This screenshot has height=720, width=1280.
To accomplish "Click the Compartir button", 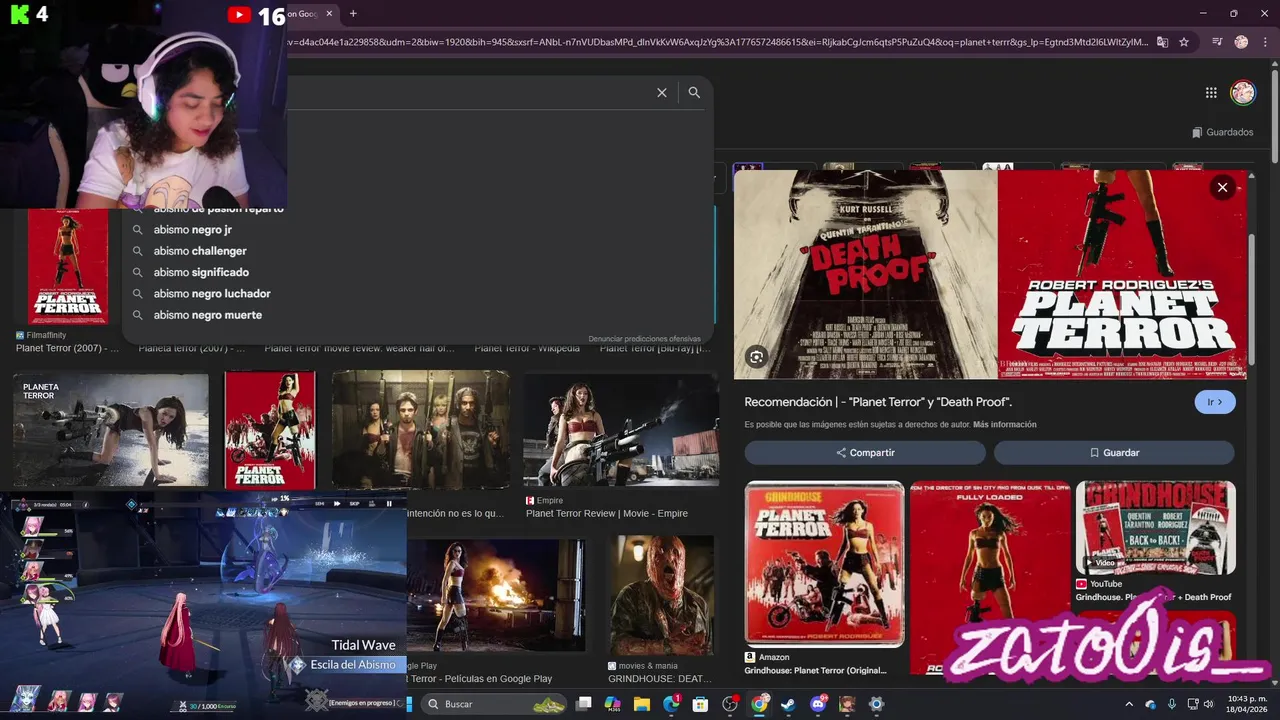I will (x=865, y=453).
